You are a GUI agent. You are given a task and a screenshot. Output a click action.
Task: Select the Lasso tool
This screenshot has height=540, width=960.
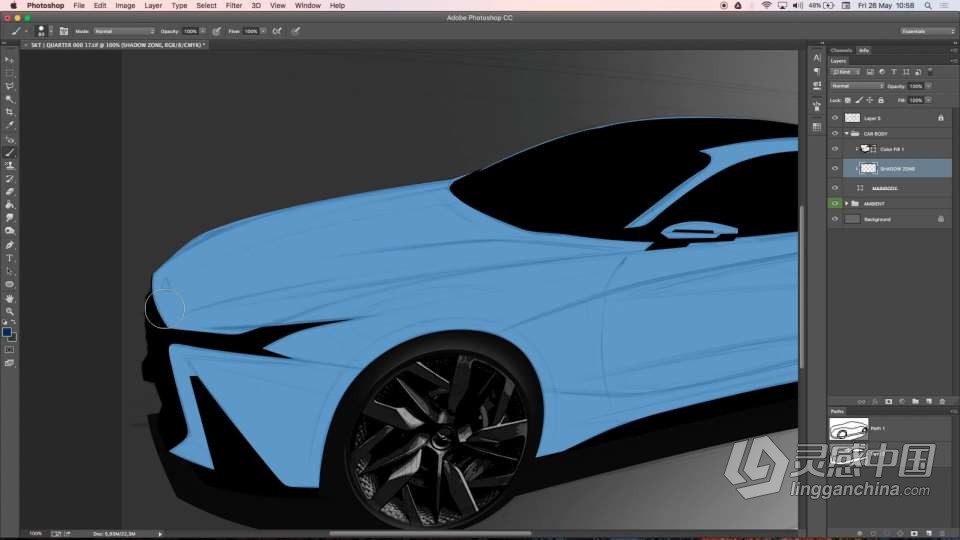[x=10, y=86]
